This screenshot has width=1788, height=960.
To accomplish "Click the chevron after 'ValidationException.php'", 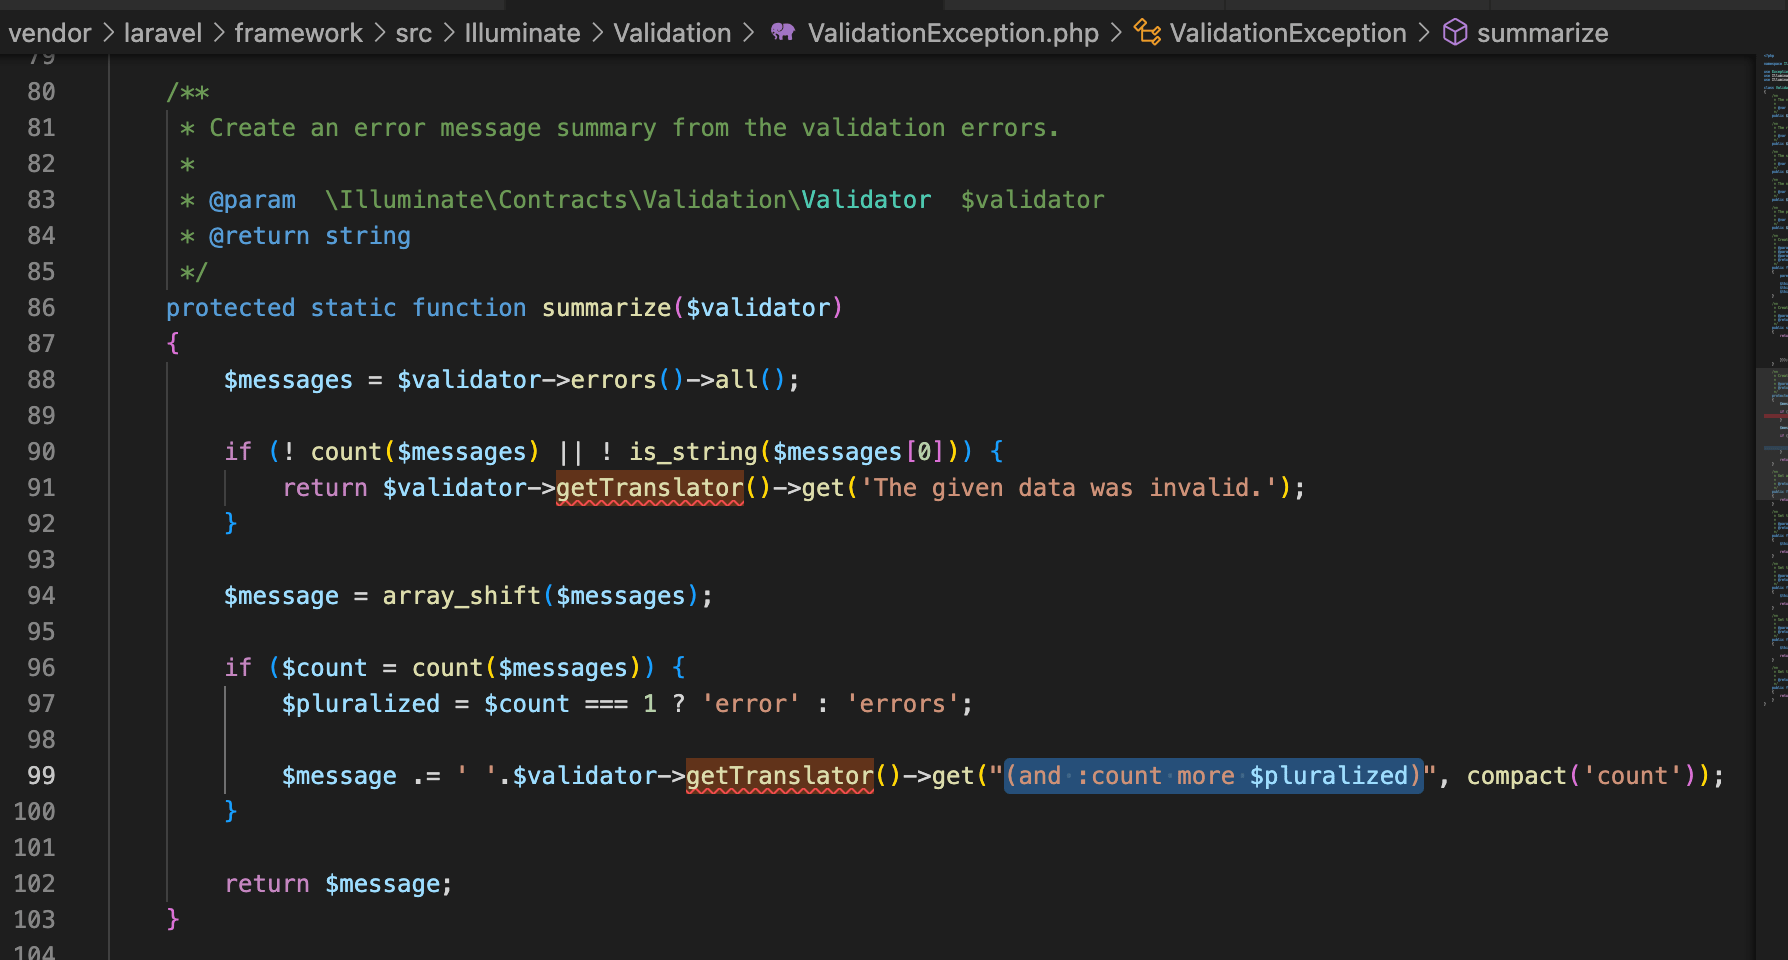I will click(x=1116, y=33).
